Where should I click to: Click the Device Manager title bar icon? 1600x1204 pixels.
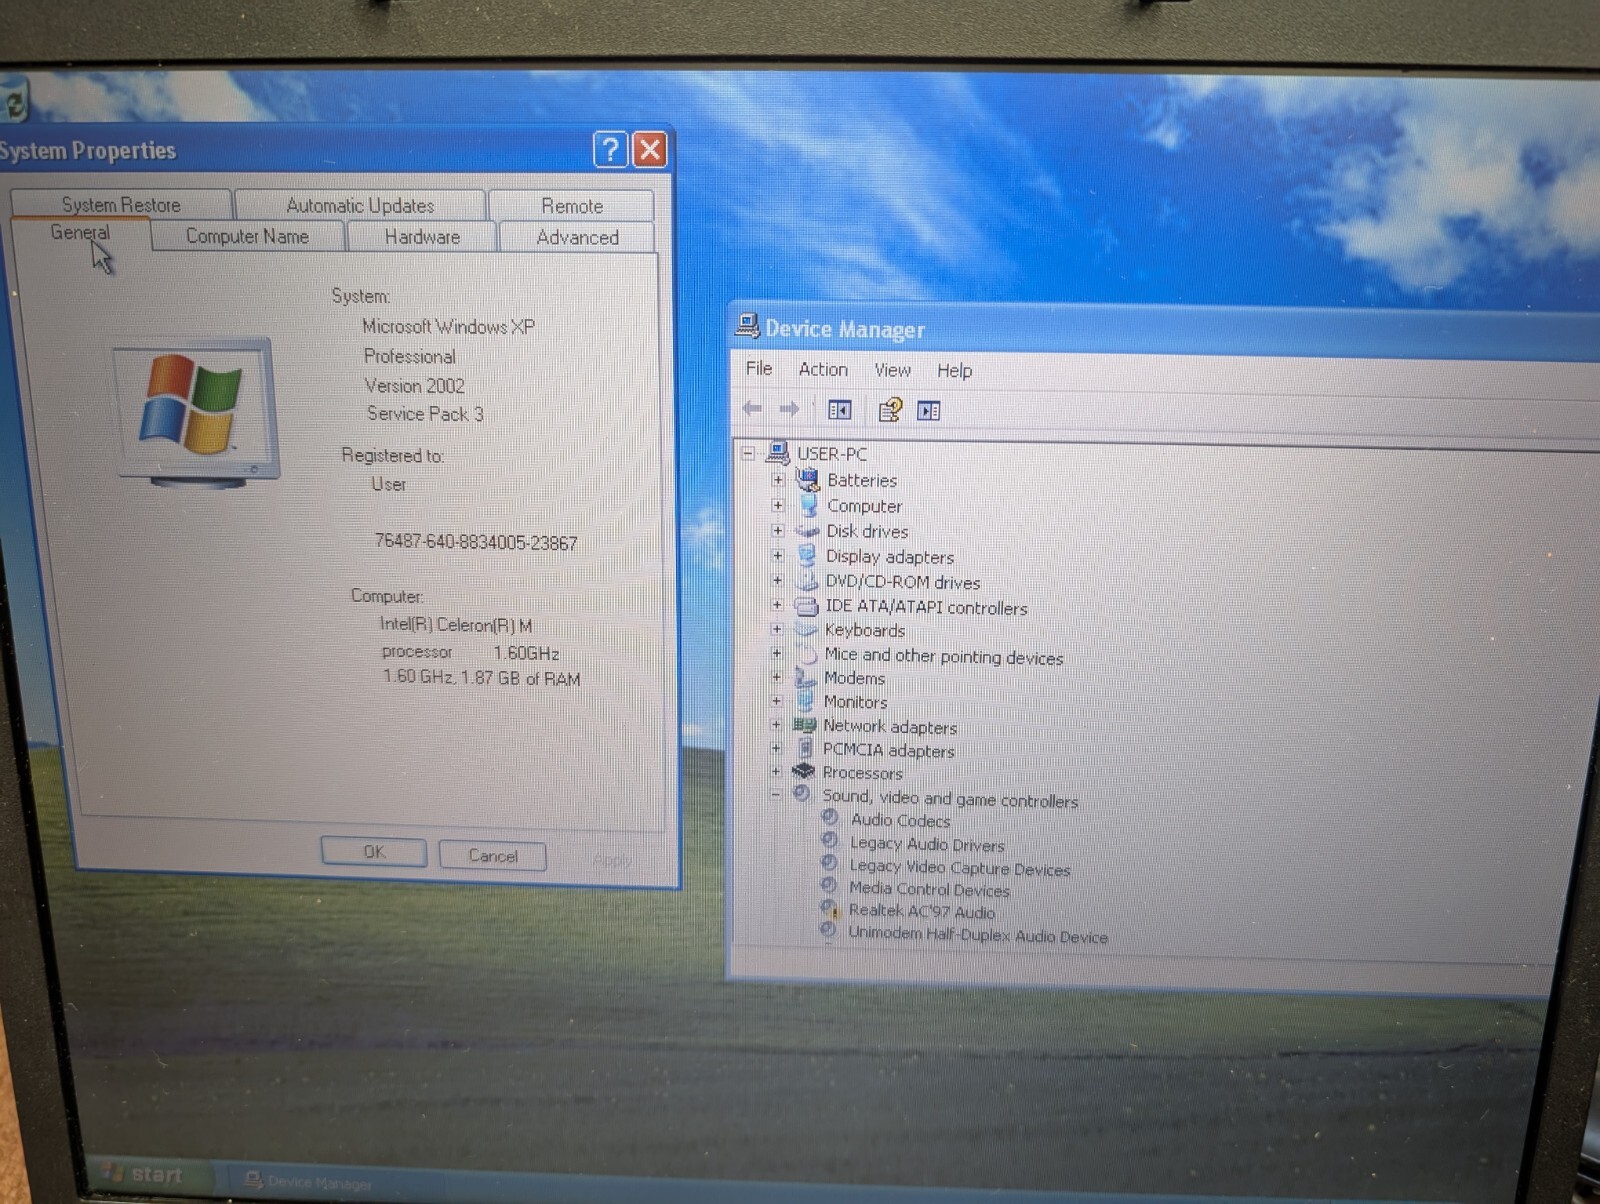tap(747, 326)
